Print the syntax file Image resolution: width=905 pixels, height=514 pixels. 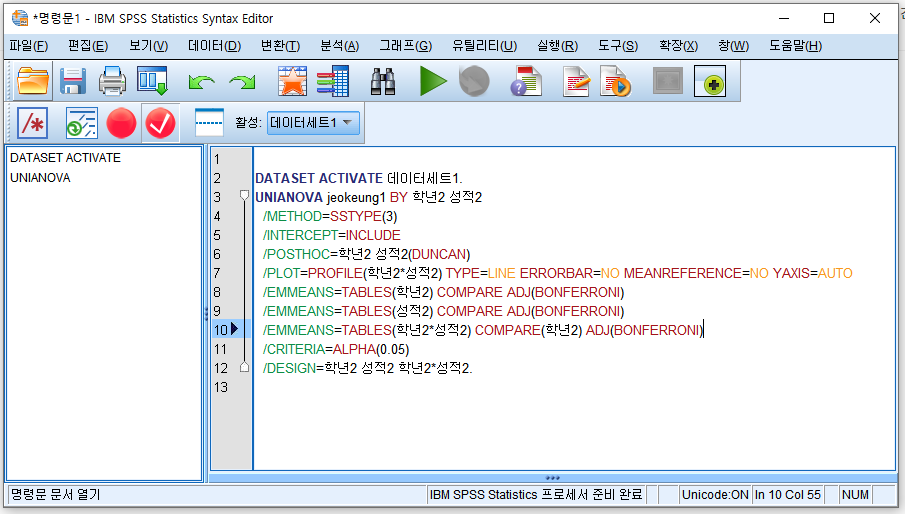pos(112,81)
